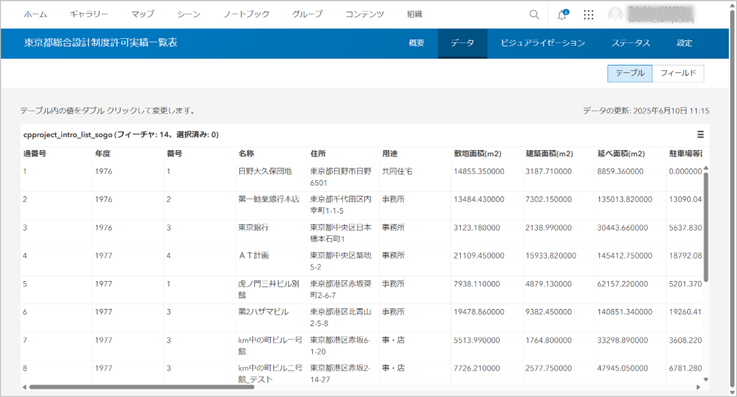Open コンテンツ in top navigation
Image resolution: width=737 pixels, height=397 pixels.
tap(364, 14)
